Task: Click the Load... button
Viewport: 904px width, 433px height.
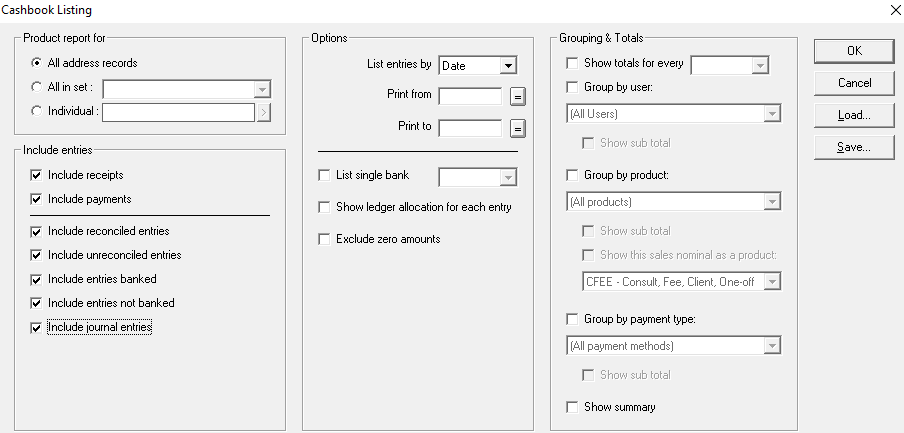Action: 853,115
